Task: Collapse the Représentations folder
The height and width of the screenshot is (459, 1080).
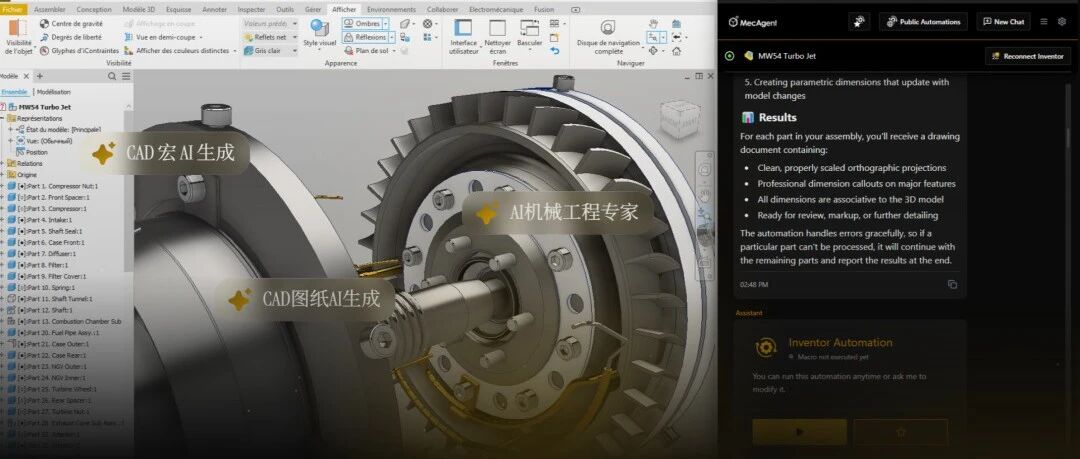Action: point(3,119)
